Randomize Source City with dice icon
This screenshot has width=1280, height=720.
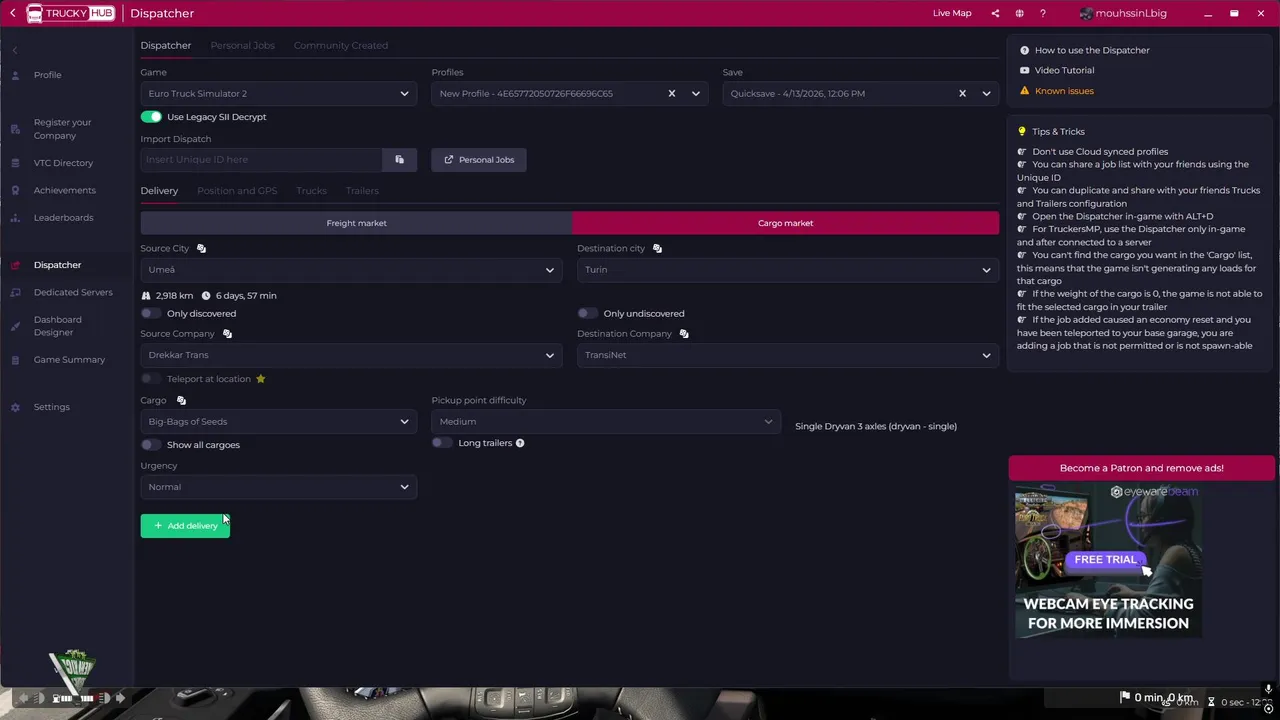201,248
